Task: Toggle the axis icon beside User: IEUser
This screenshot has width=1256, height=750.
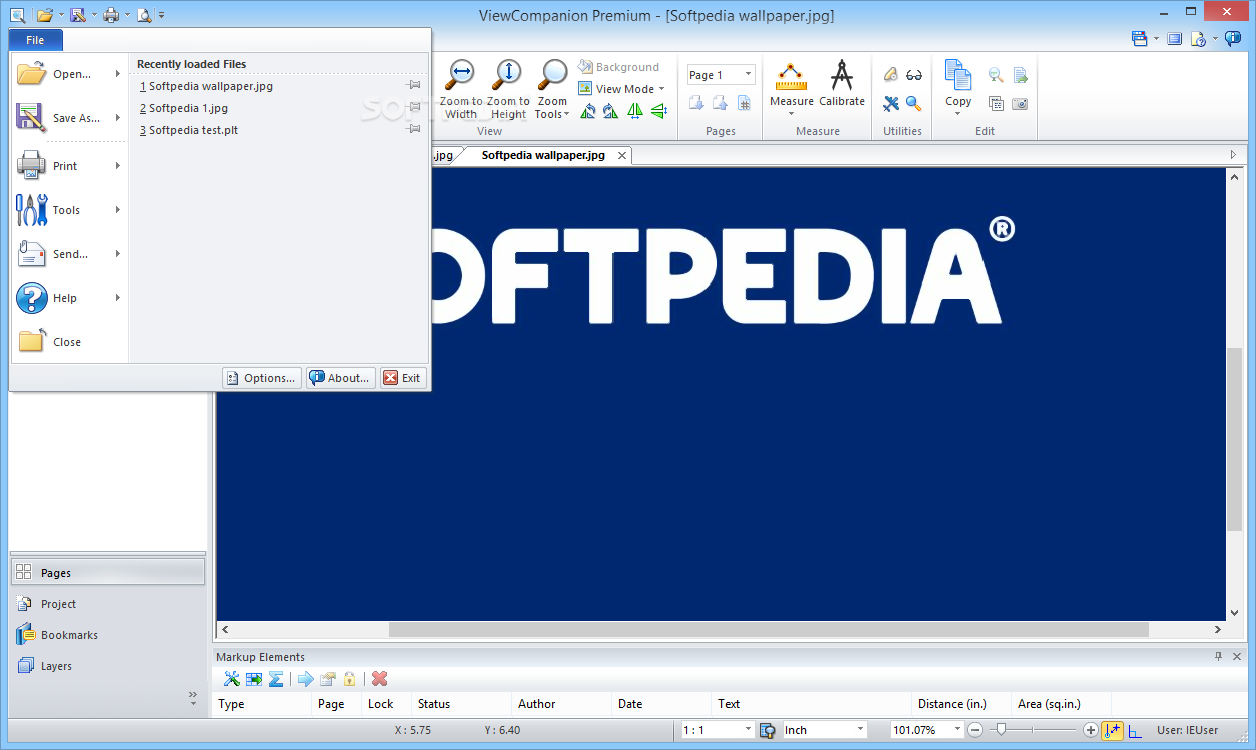Action: (x=1135, y=731)
